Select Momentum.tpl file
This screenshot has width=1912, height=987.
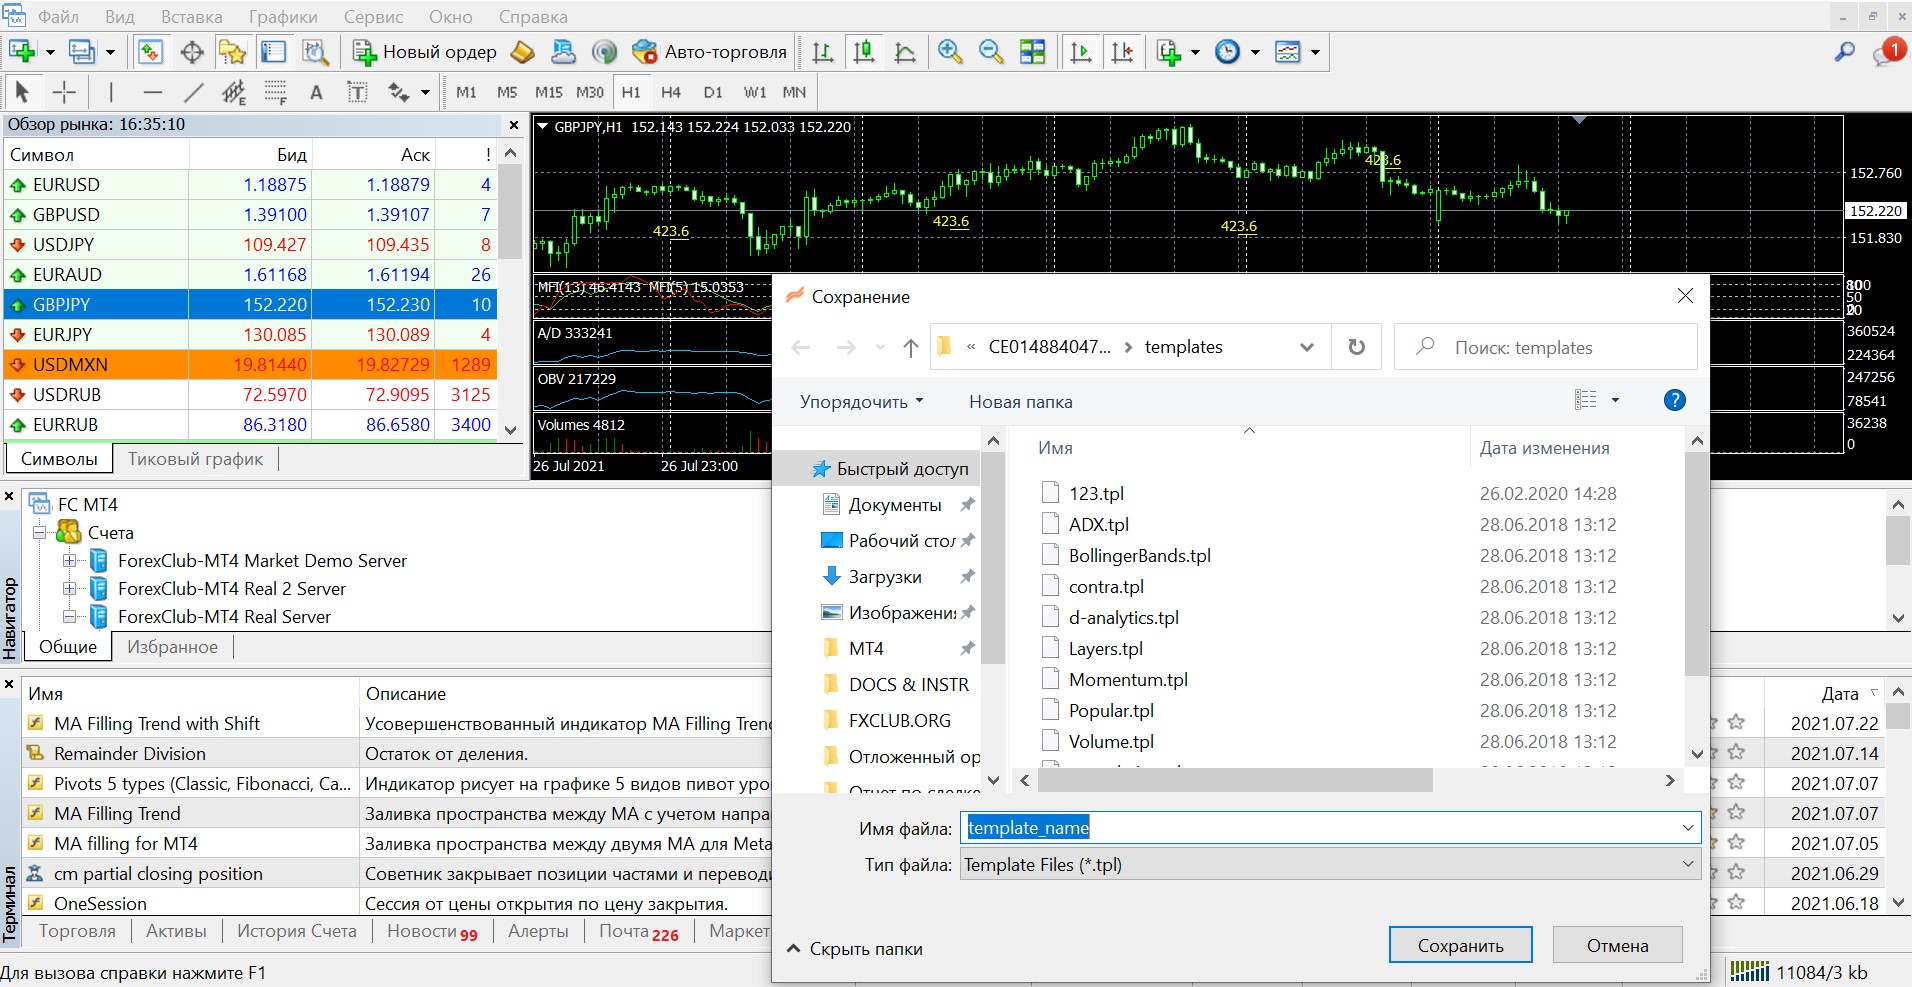coord(1128,680)
